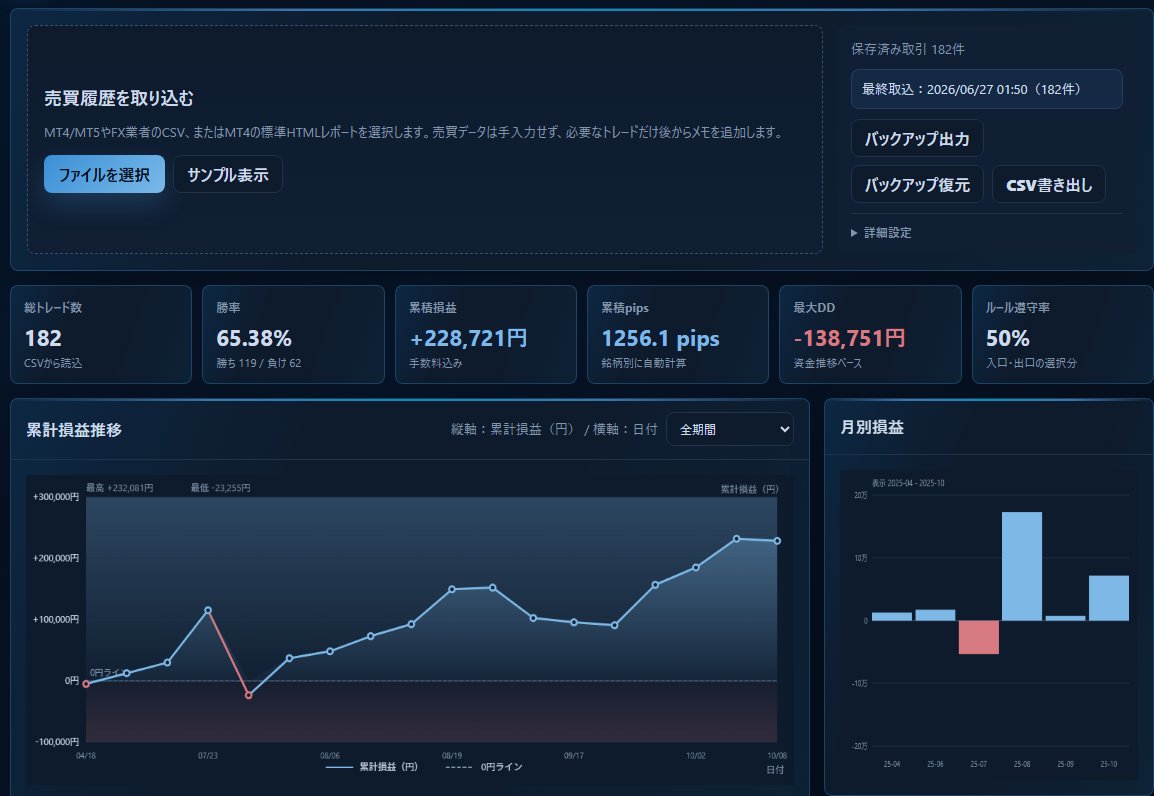
Task: Click the 勝ち 119 / 負け 62 text
Action: [258, 363]
